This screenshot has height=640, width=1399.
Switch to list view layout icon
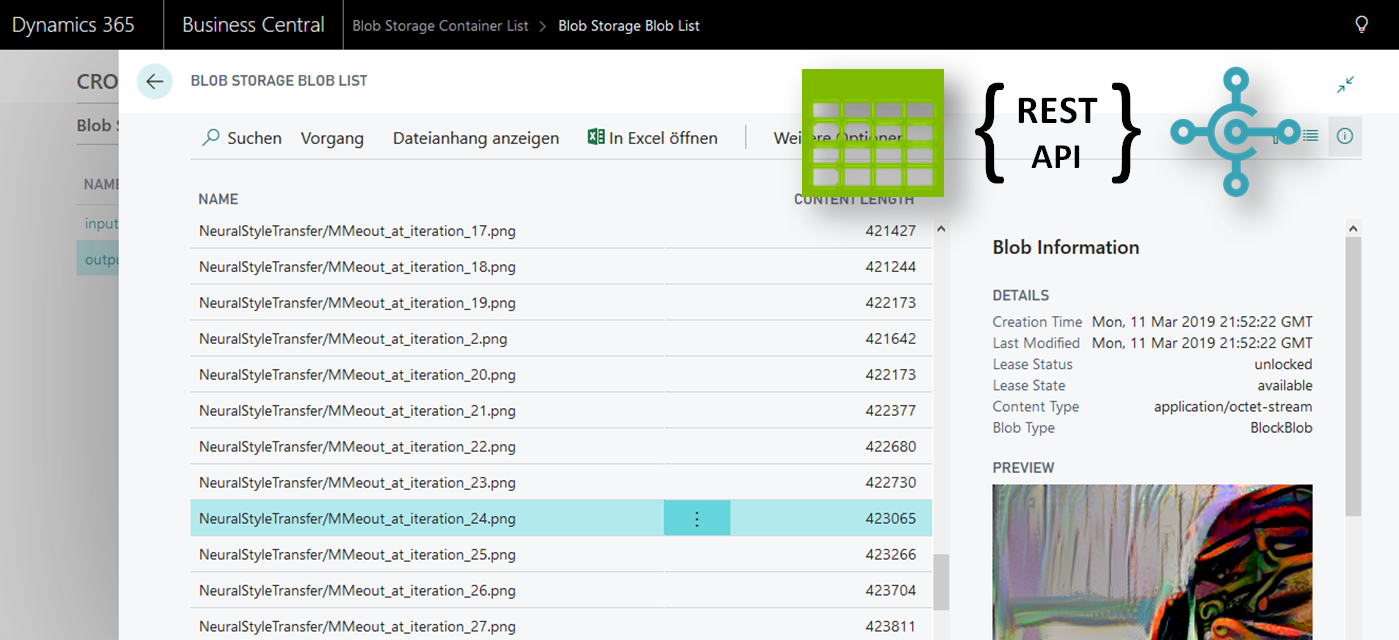tap(1310, 136)
